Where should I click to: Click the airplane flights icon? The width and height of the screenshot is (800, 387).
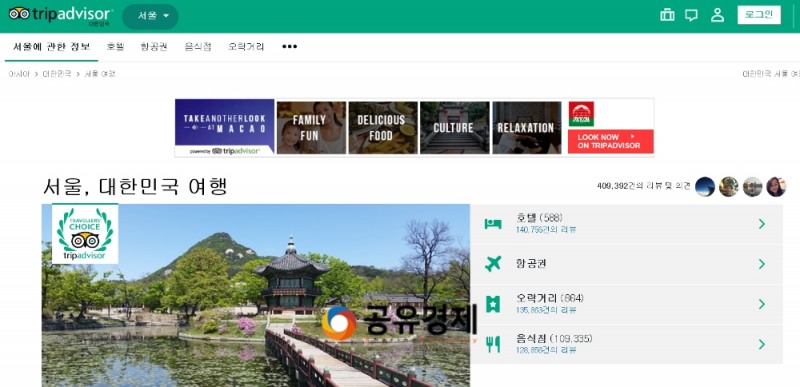(x=493, y=264)
